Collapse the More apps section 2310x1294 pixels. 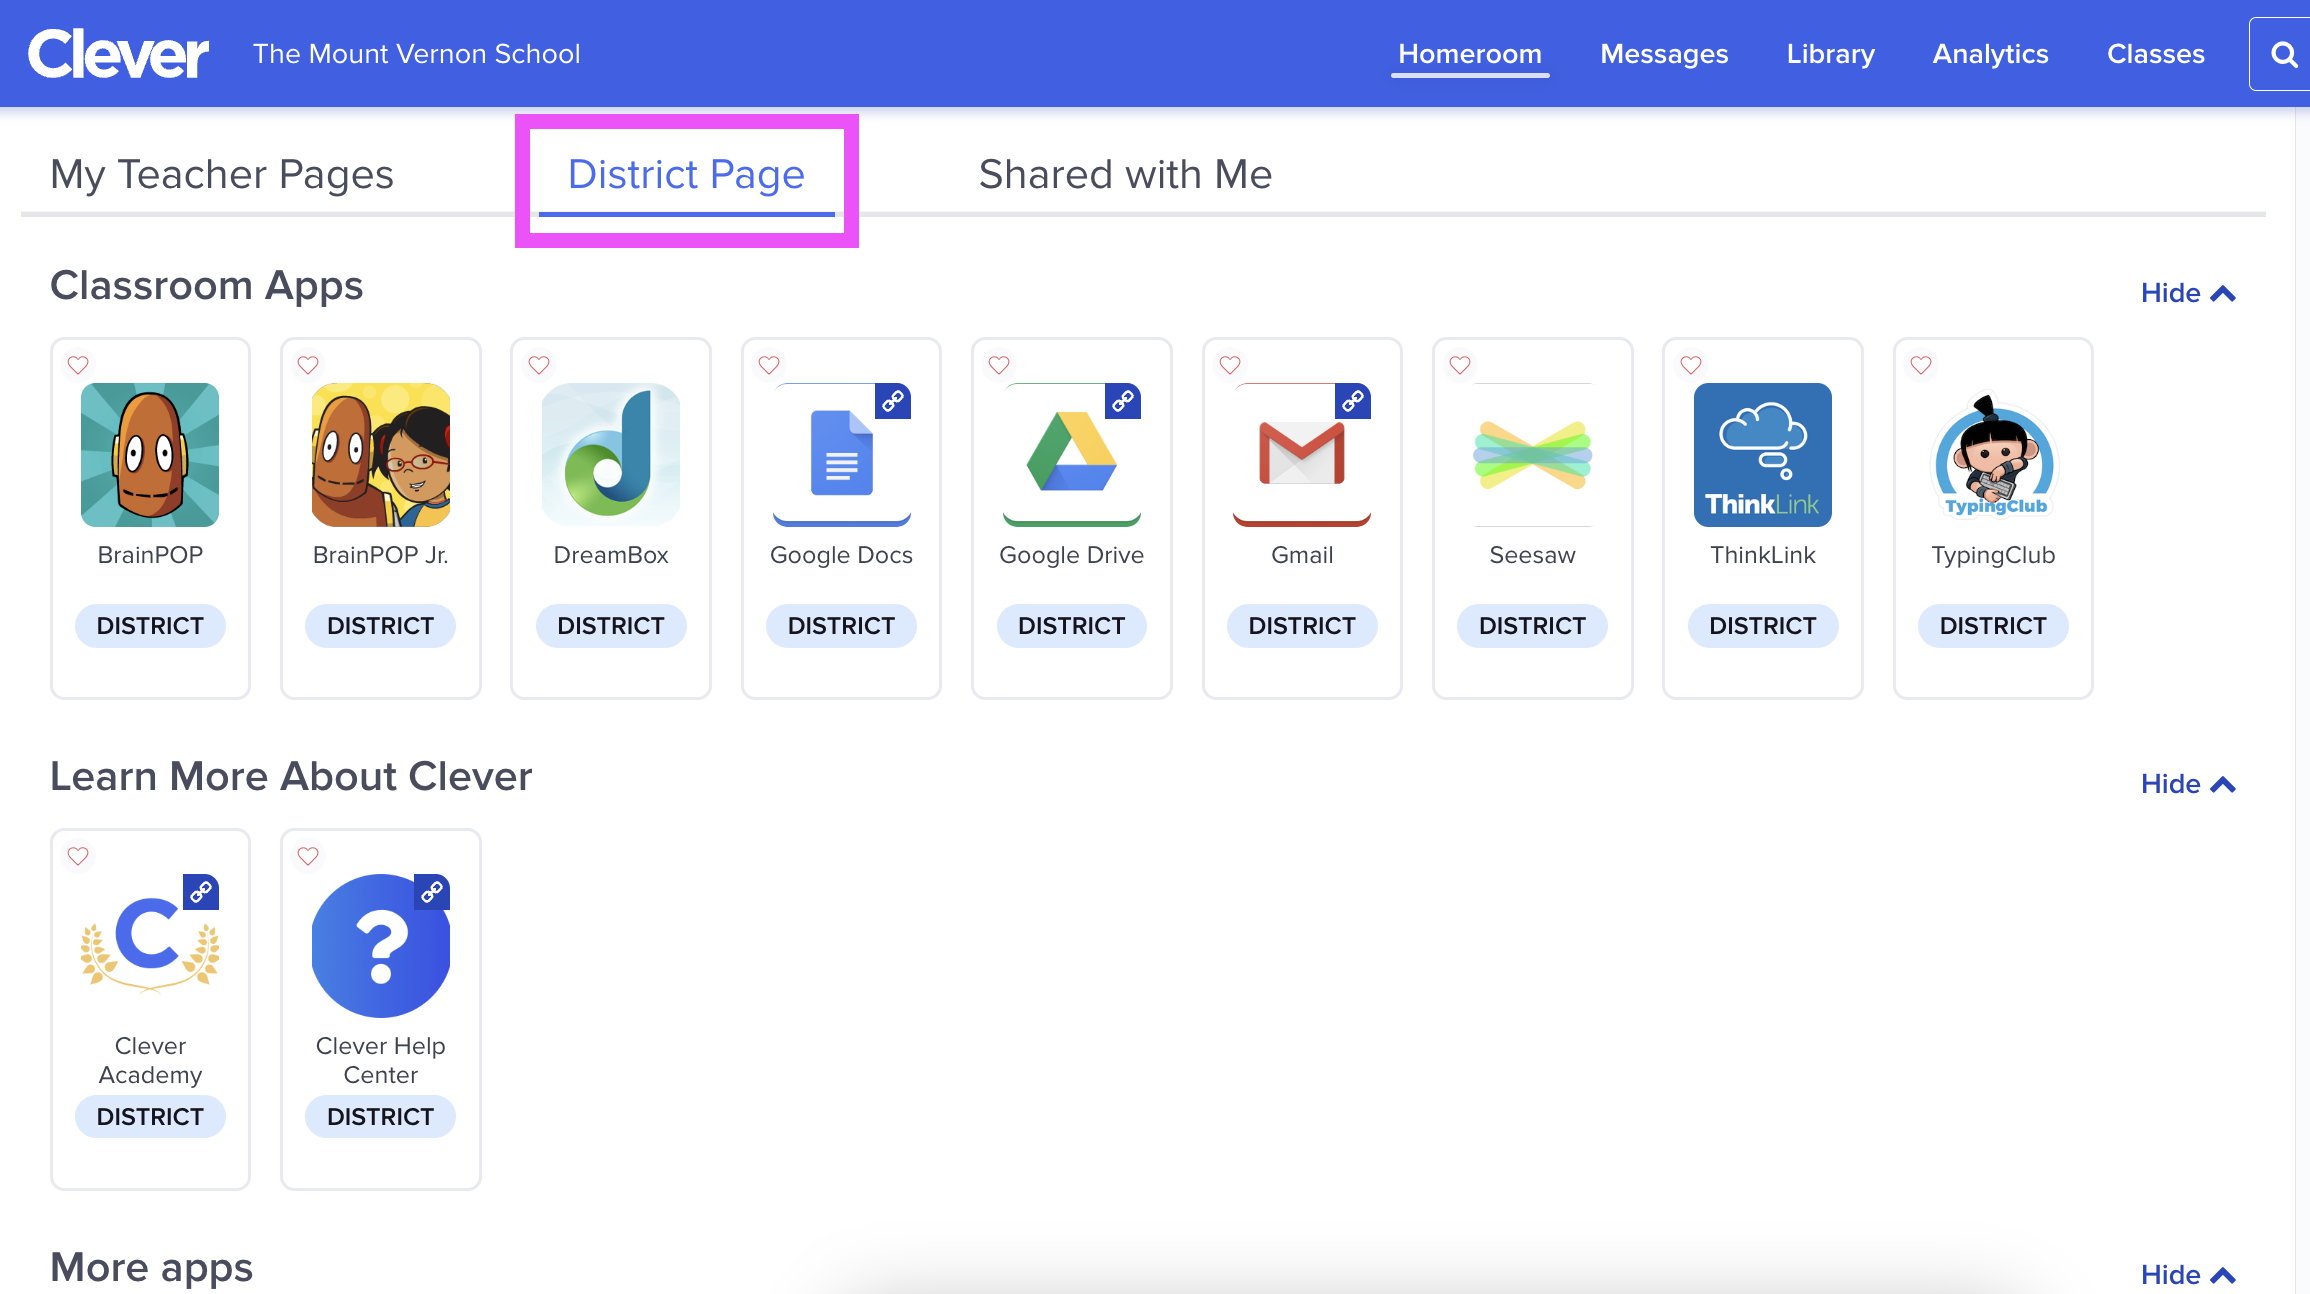pos(2187,1274)
